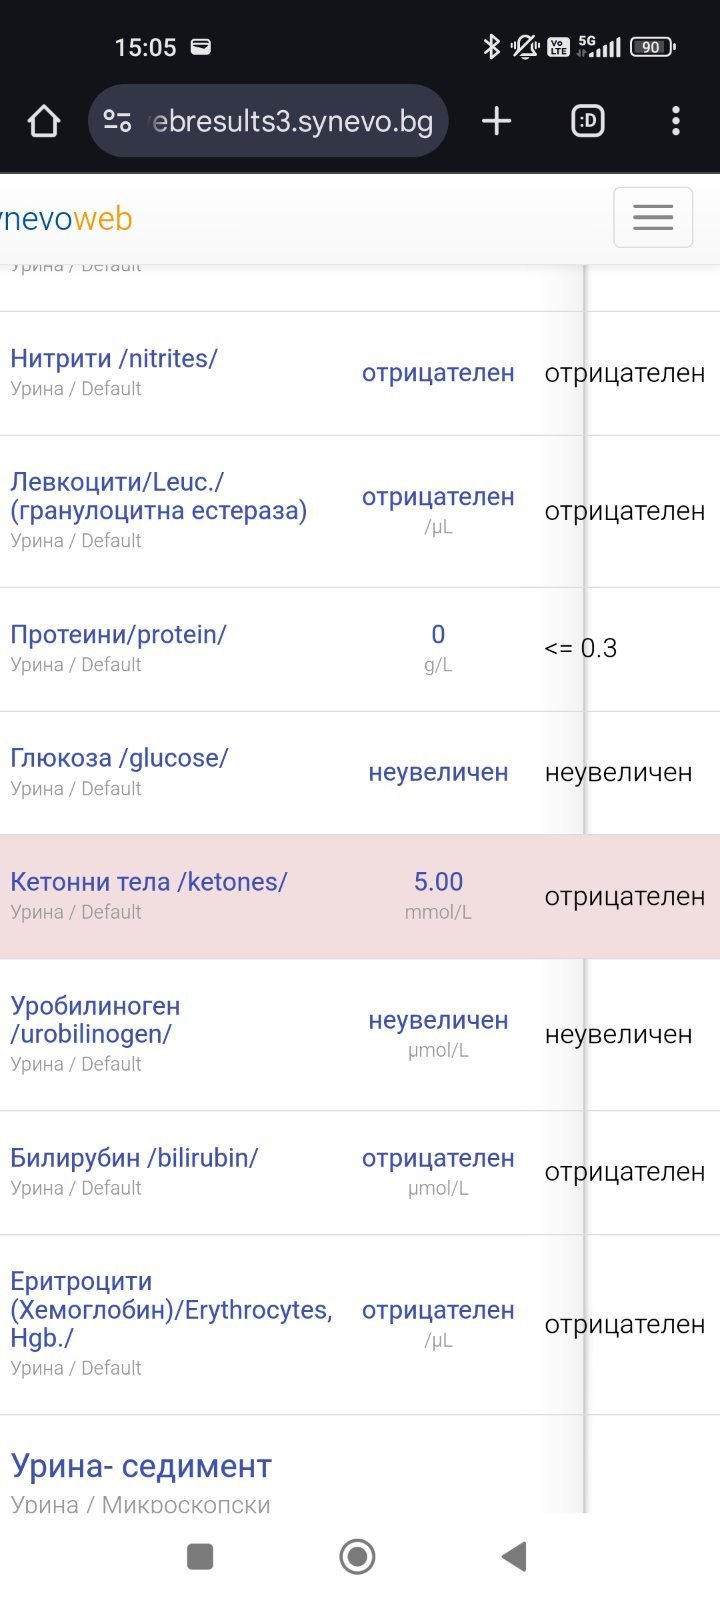Open site info icon in address bar

coord(118,122)
